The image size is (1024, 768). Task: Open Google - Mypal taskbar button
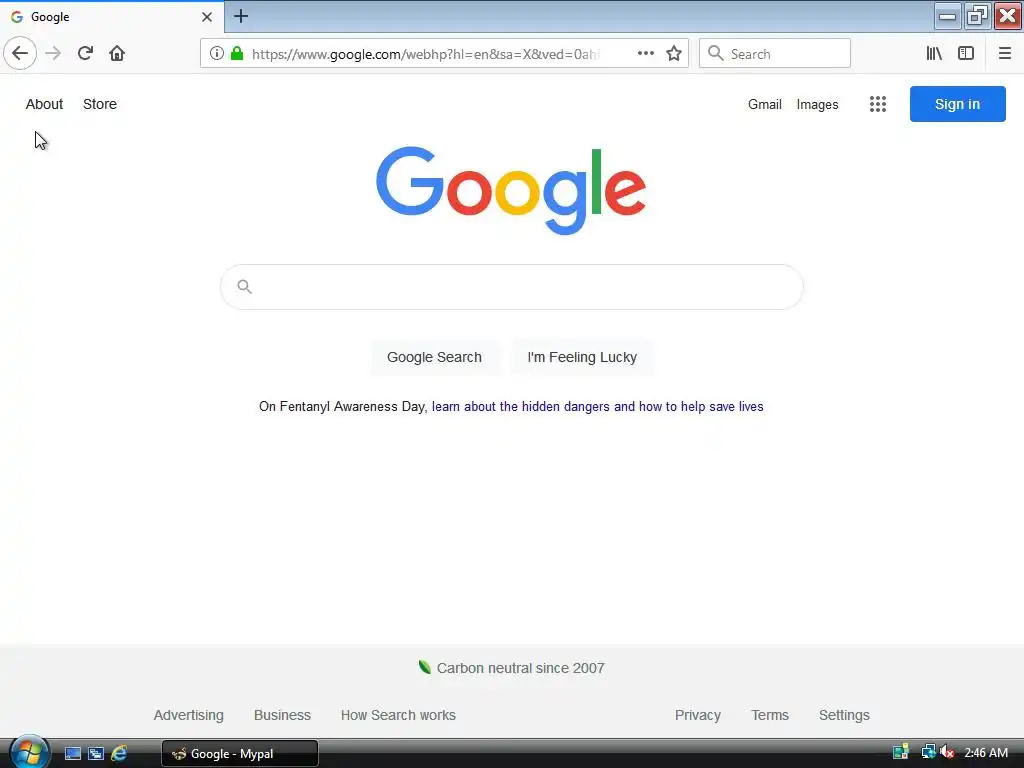tap(240, 754)
